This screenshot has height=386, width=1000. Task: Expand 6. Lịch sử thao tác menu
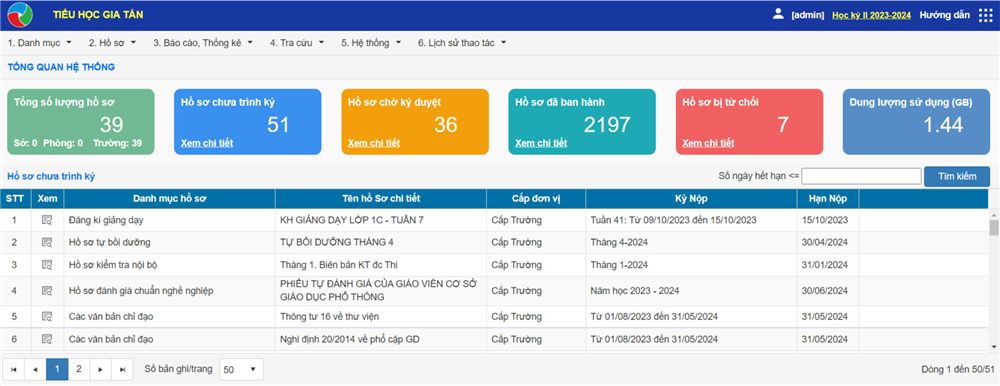tap(462, 43)
